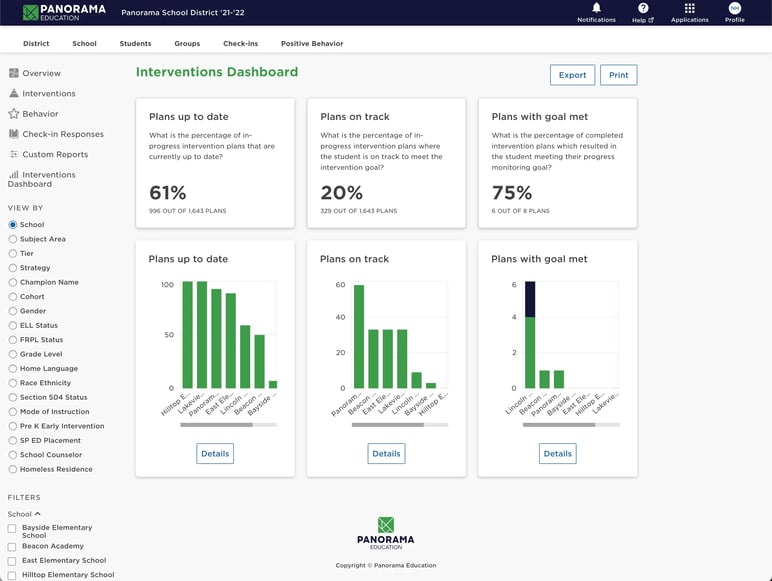This screenshot has width=772, height=581.
Task: Click the Custom Reports icon
Action: click(x=14, y=154)
